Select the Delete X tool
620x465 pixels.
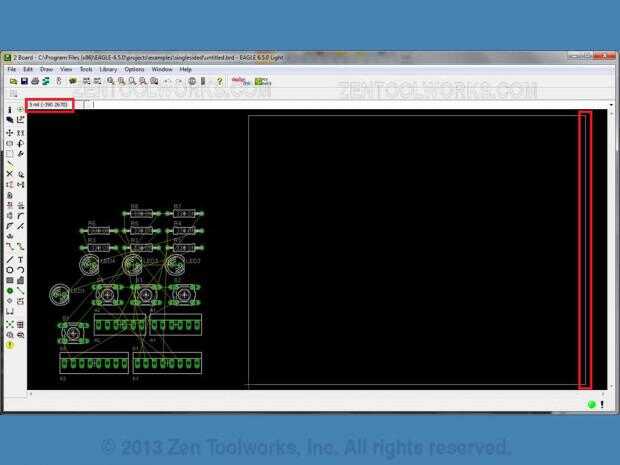(10, 174)
